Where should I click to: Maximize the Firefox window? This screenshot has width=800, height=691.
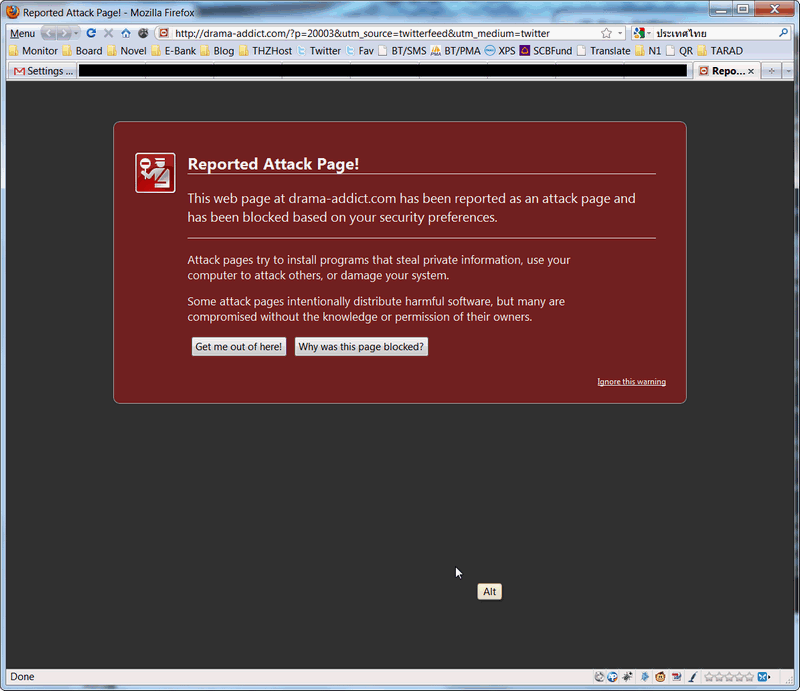click(x=743, y=9)
